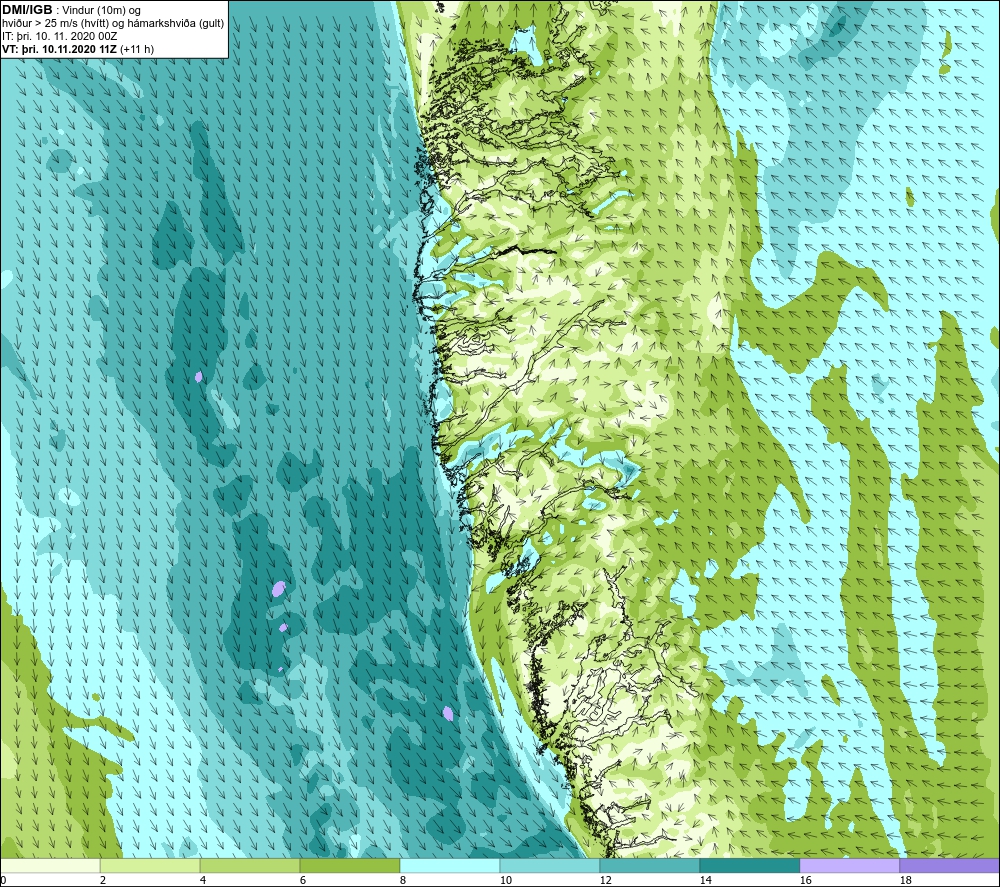The width and height of the screenshot is (1000, 887).
Task: Click the darker purple legend swatch above 18
Action: pyautogui.click(x=949, y=866)
